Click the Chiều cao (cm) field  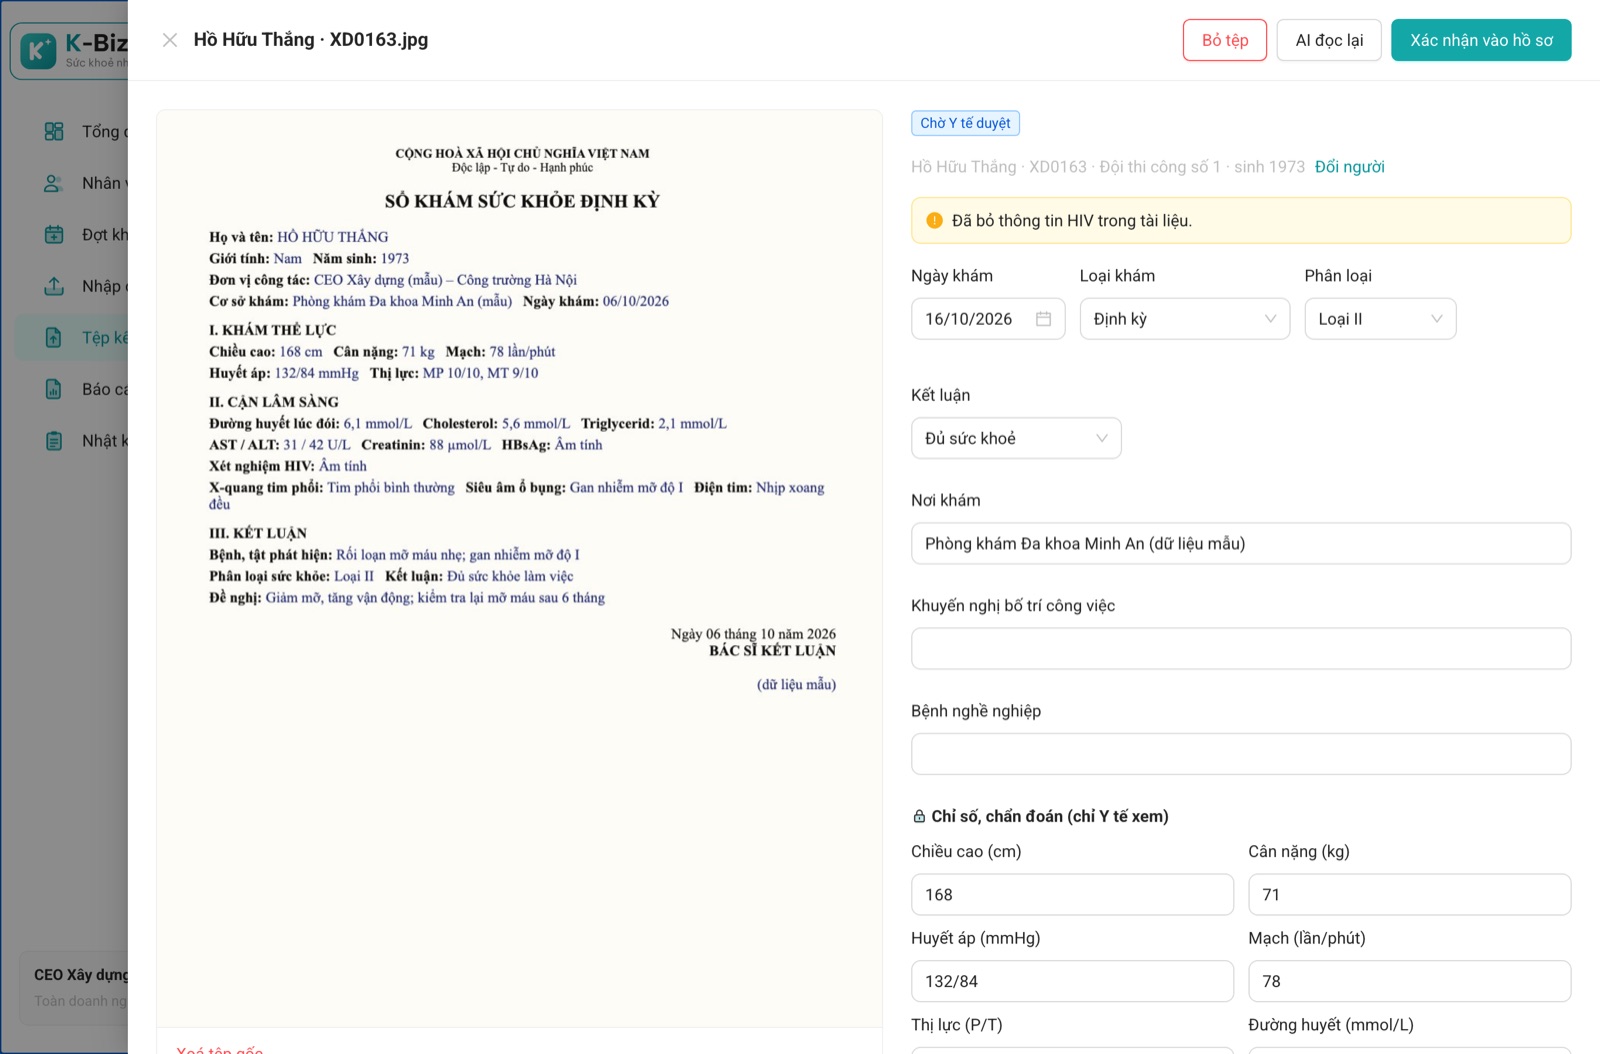pos(1072,895)
